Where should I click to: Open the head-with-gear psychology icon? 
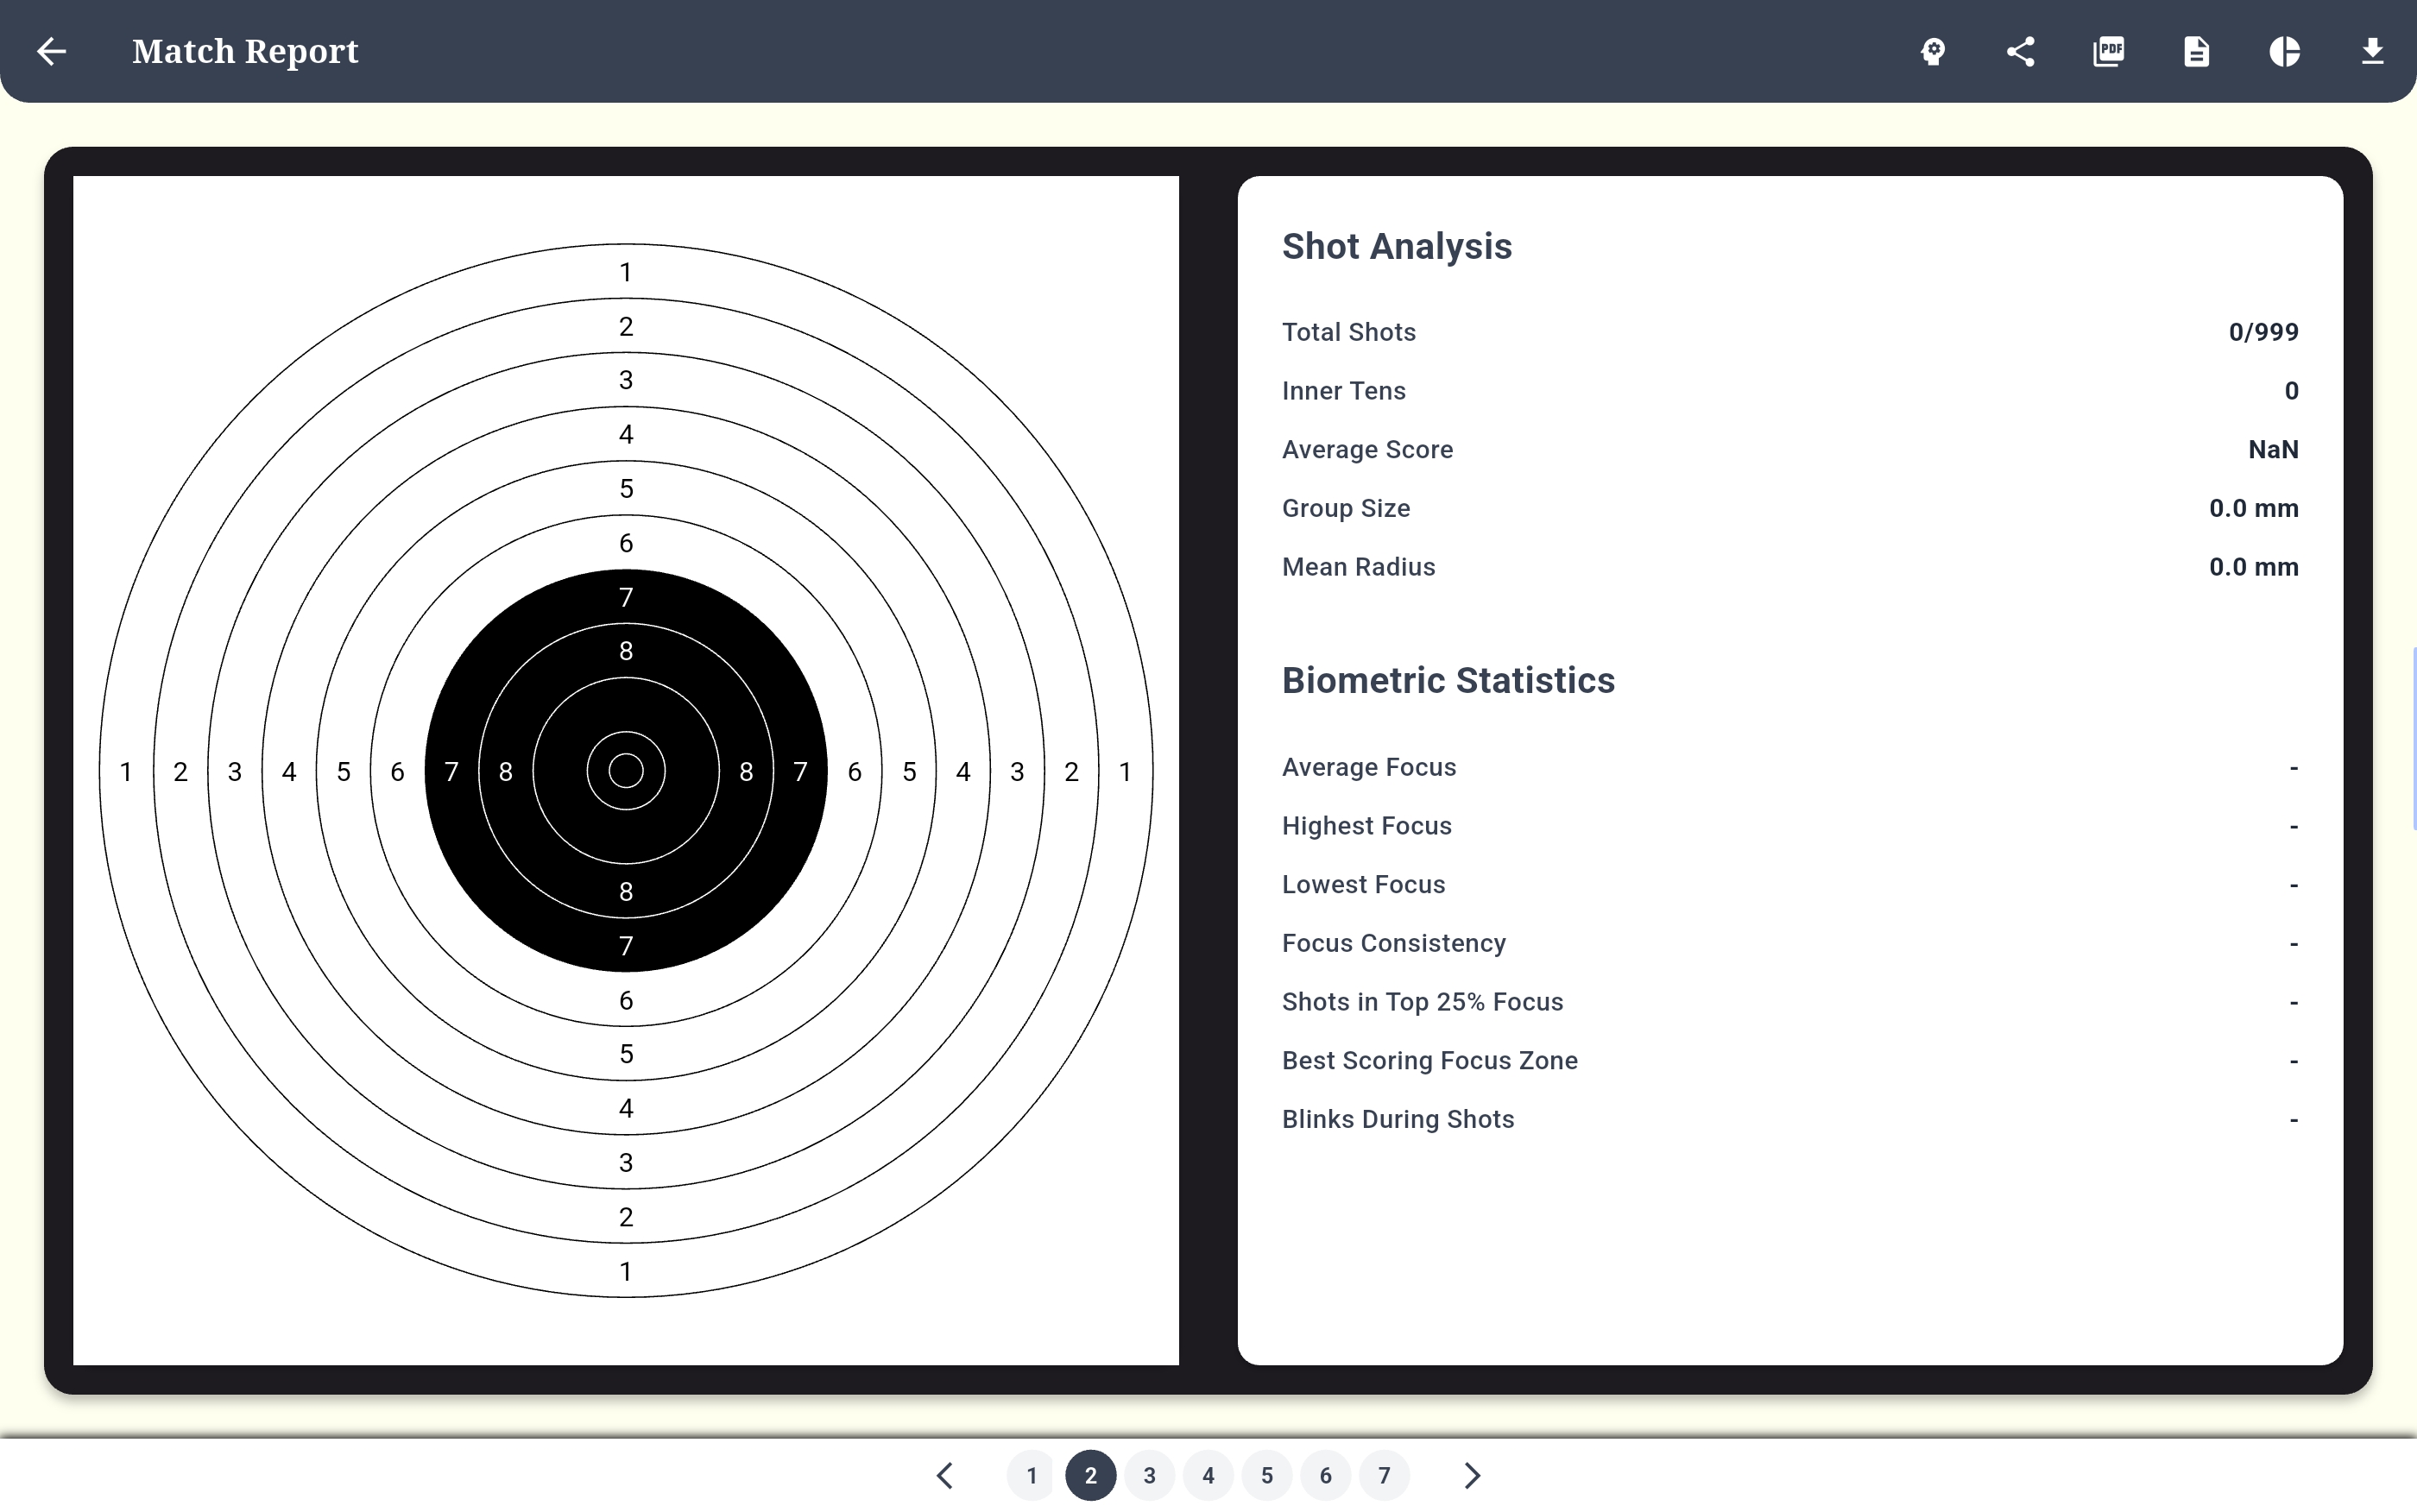pos(1933,51)
